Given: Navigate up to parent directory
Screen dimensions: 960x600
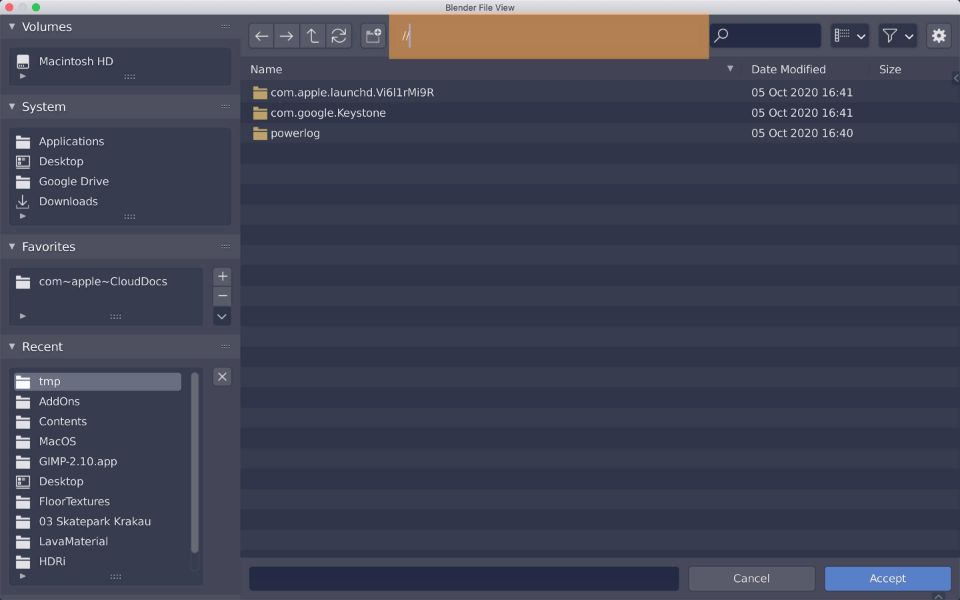Looking at the screenshot, I should pyautogui.click(x=313, y=36).
